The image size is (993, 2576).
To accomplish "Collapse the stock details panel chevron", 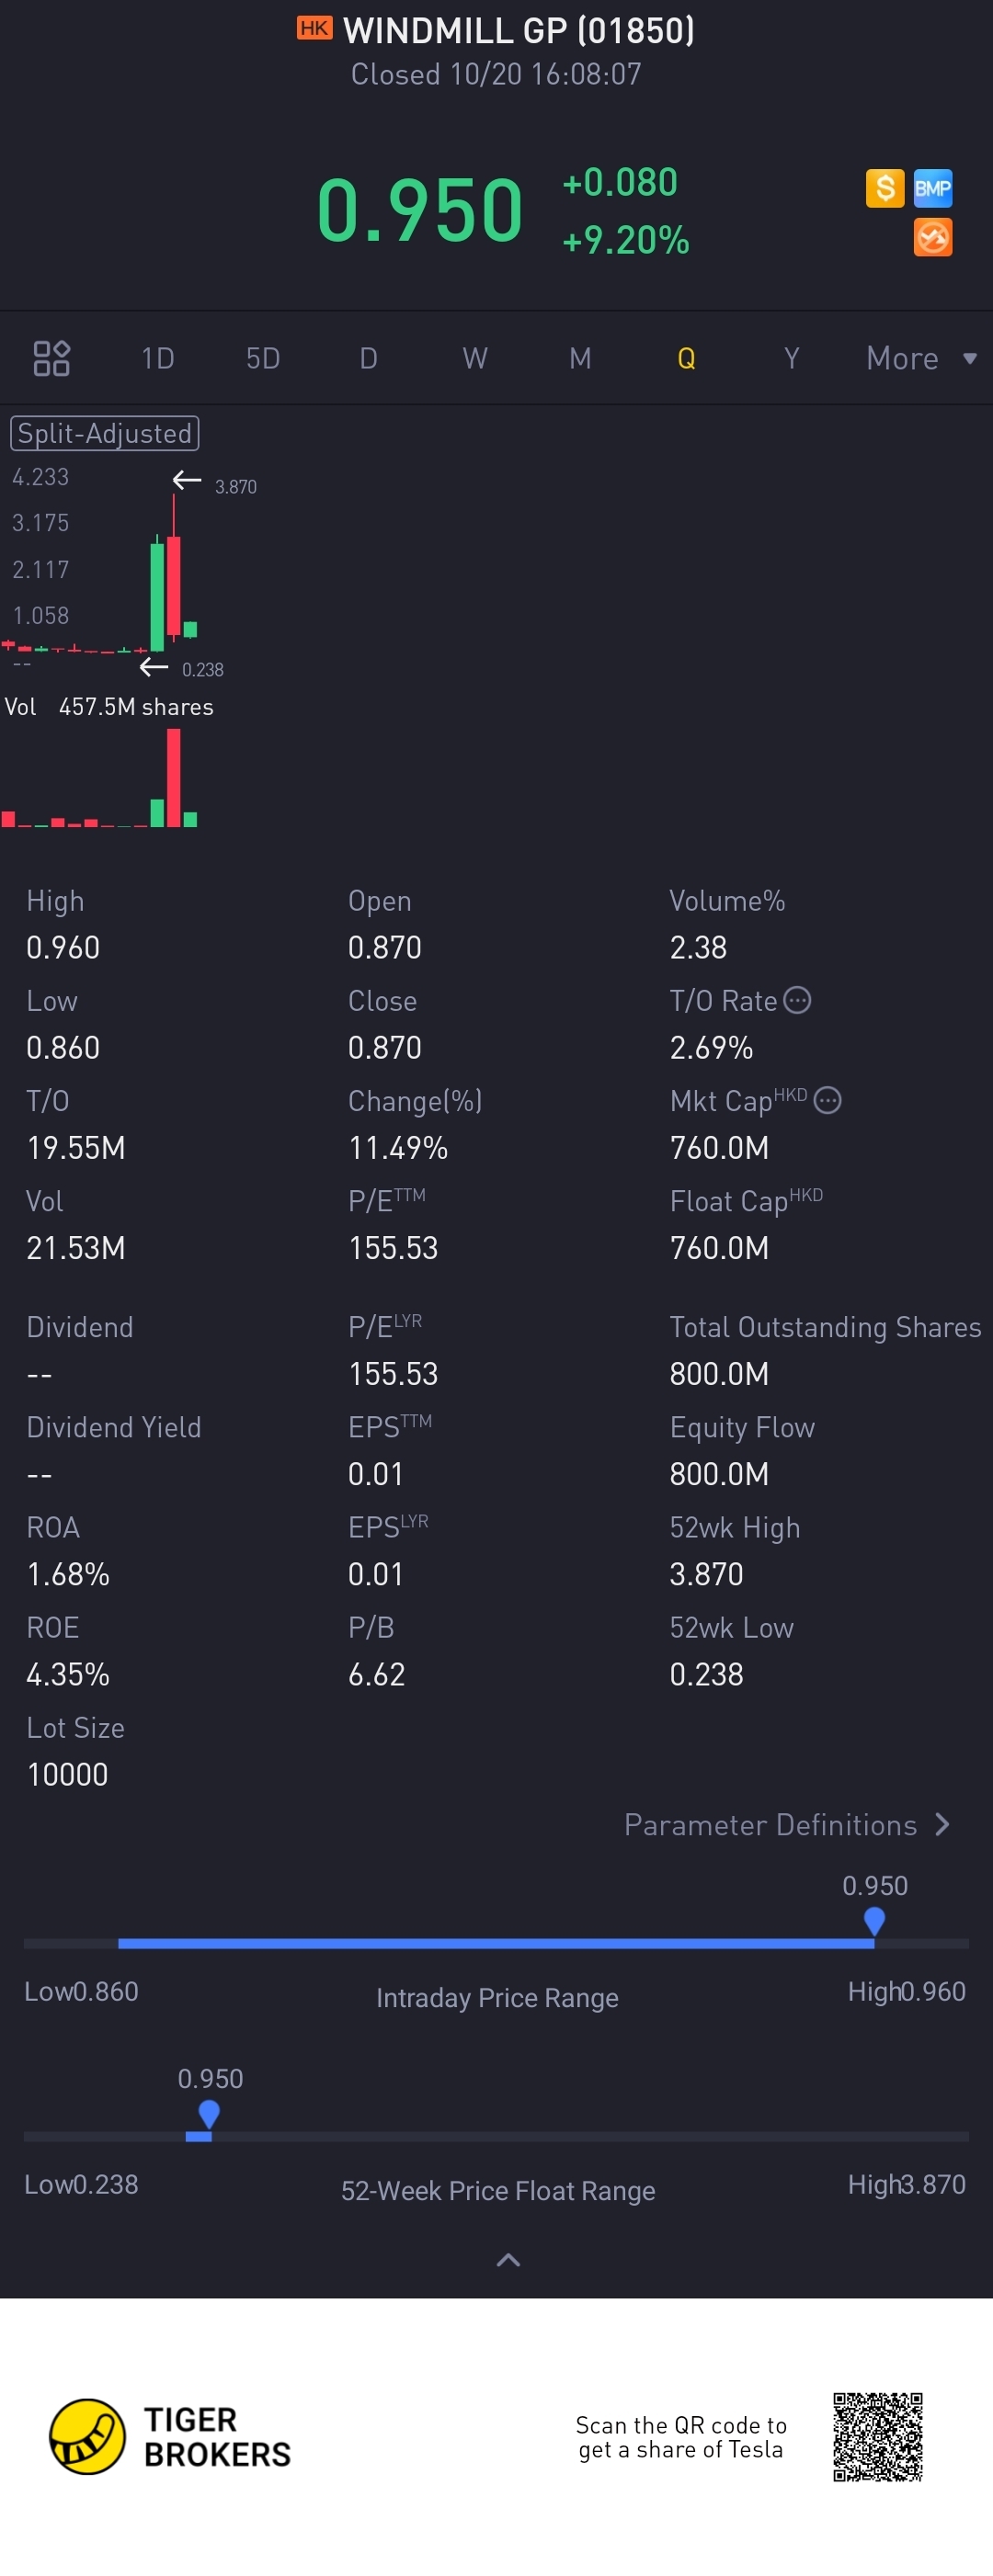I will [x=508, y=2260].
